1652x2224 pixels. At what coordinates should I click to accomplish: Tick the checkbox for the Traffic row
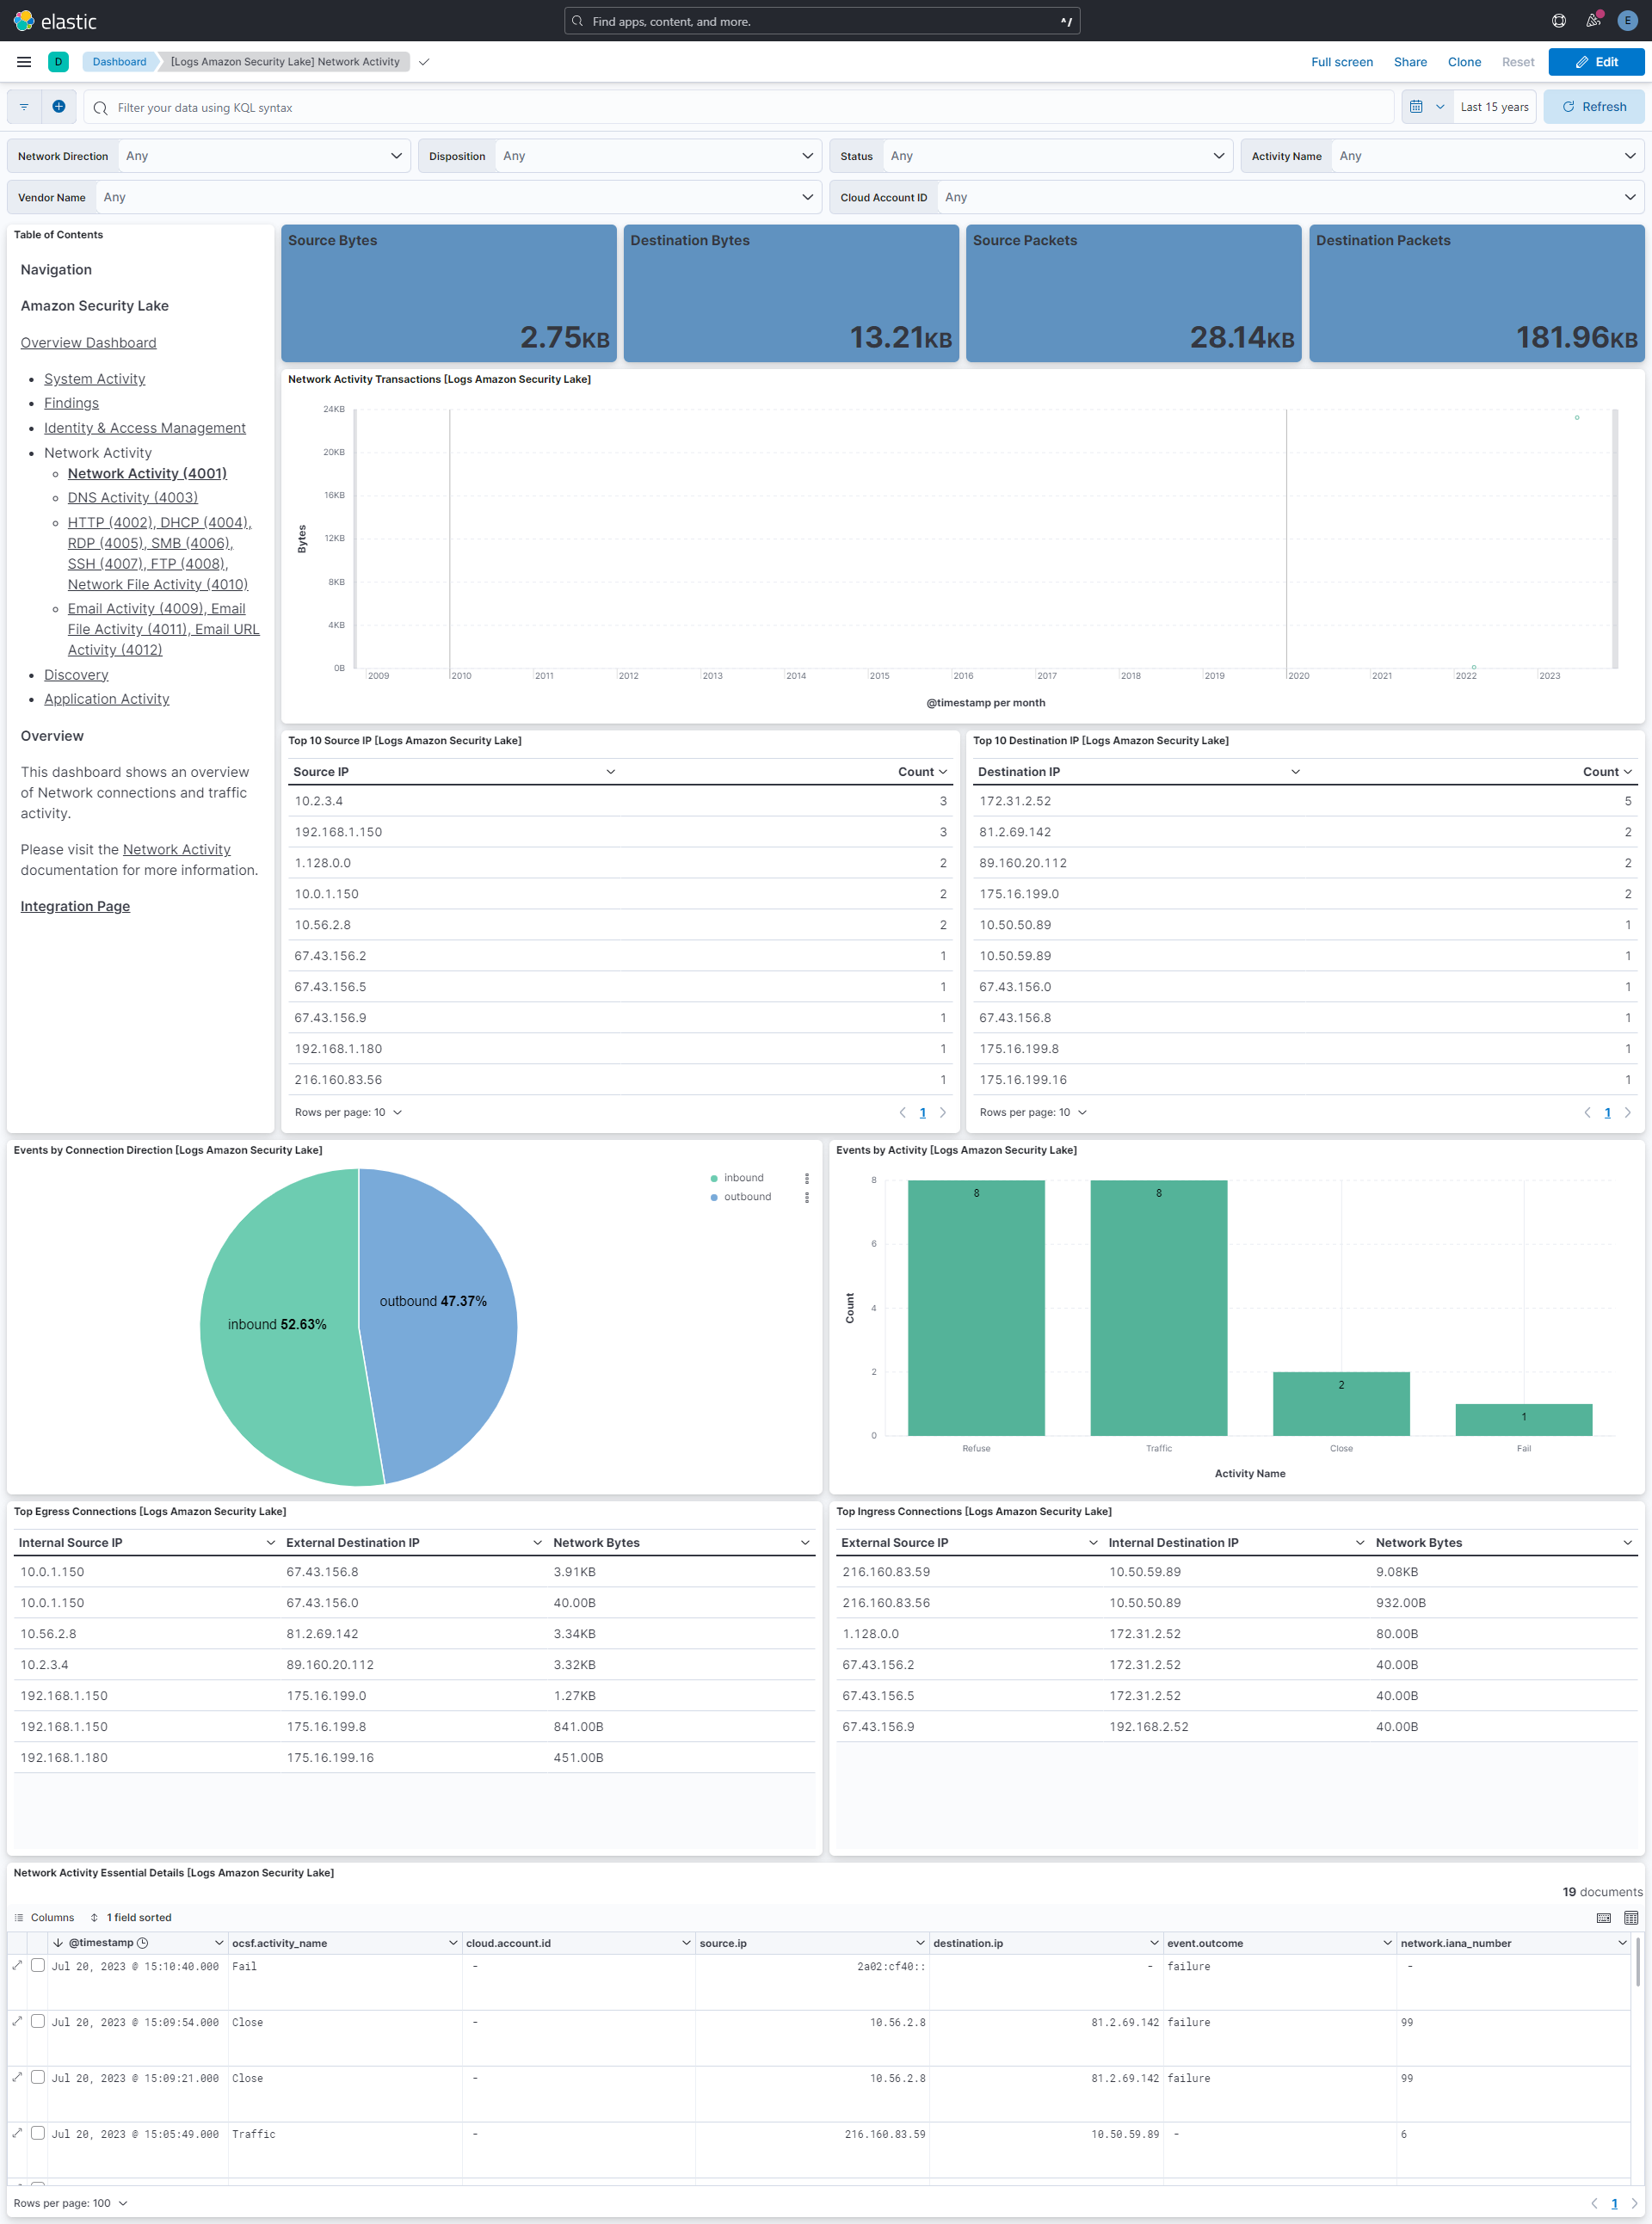pyautogui.click(x=38, y=2133)
